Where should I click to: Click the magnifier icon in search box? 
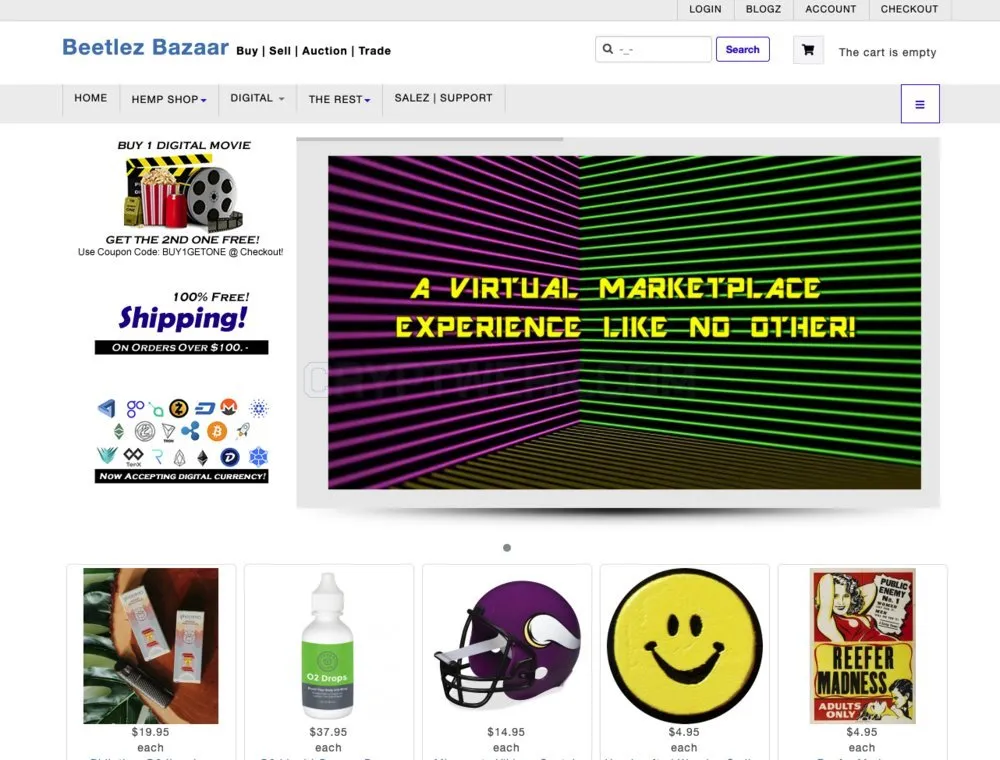click(x=608, y=49)
